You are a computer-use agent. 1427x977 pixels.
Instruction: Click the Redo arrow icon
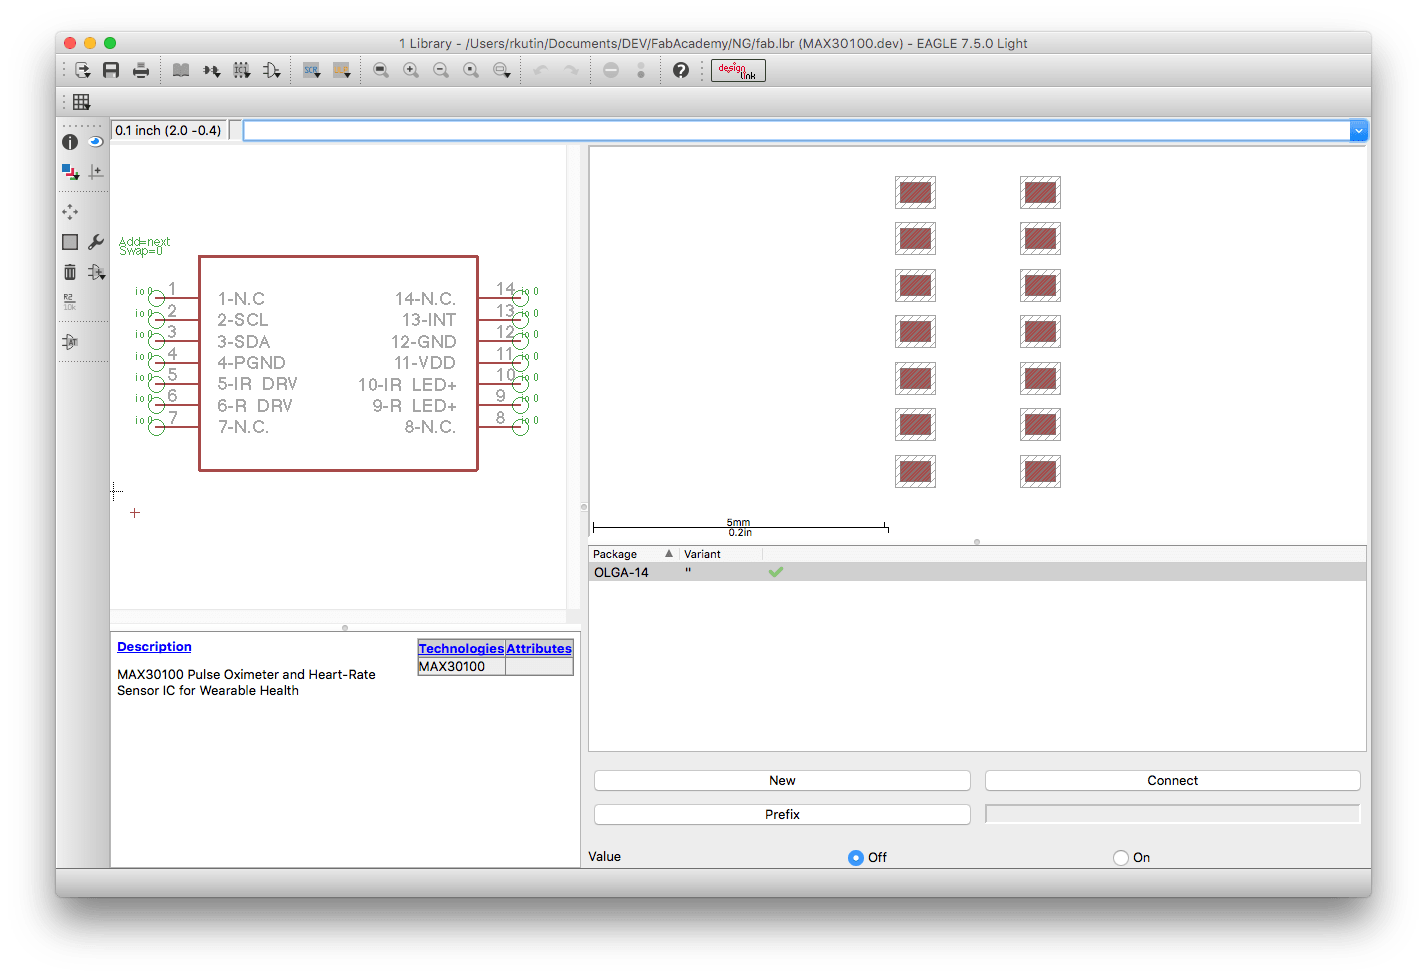coord(571,70)
